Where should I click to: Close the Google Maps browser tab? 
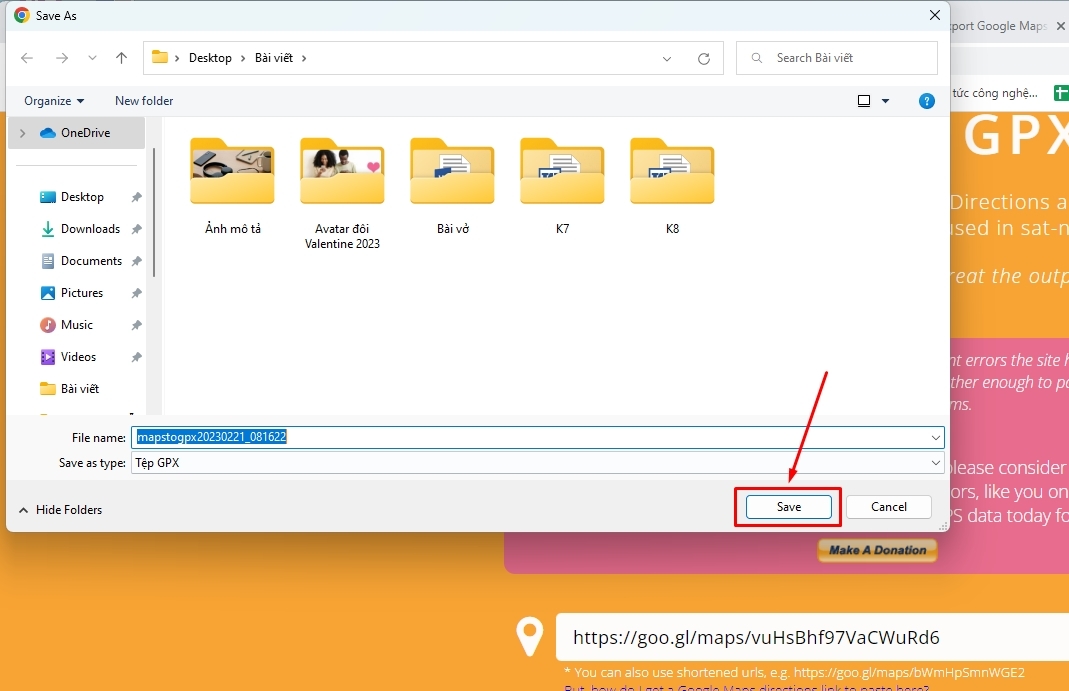pyautogui.click(x=1061, y=26)
